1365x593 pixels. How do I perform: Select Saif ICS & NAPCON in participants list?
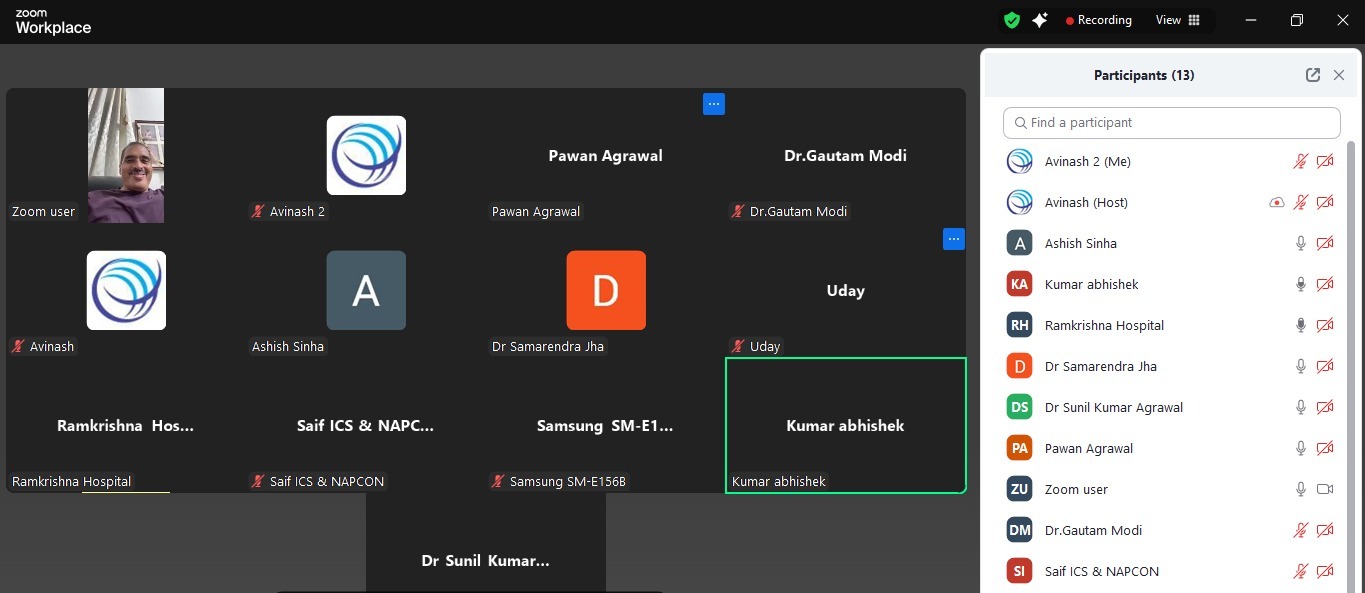point(1101,571)
